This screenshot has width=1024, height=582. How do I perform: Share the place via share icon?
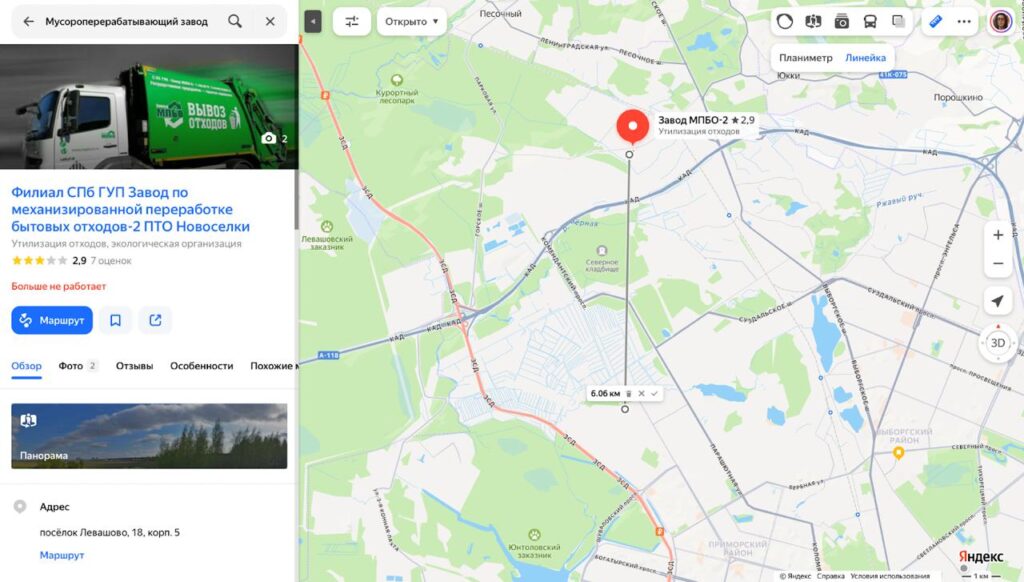click(155, 320)
